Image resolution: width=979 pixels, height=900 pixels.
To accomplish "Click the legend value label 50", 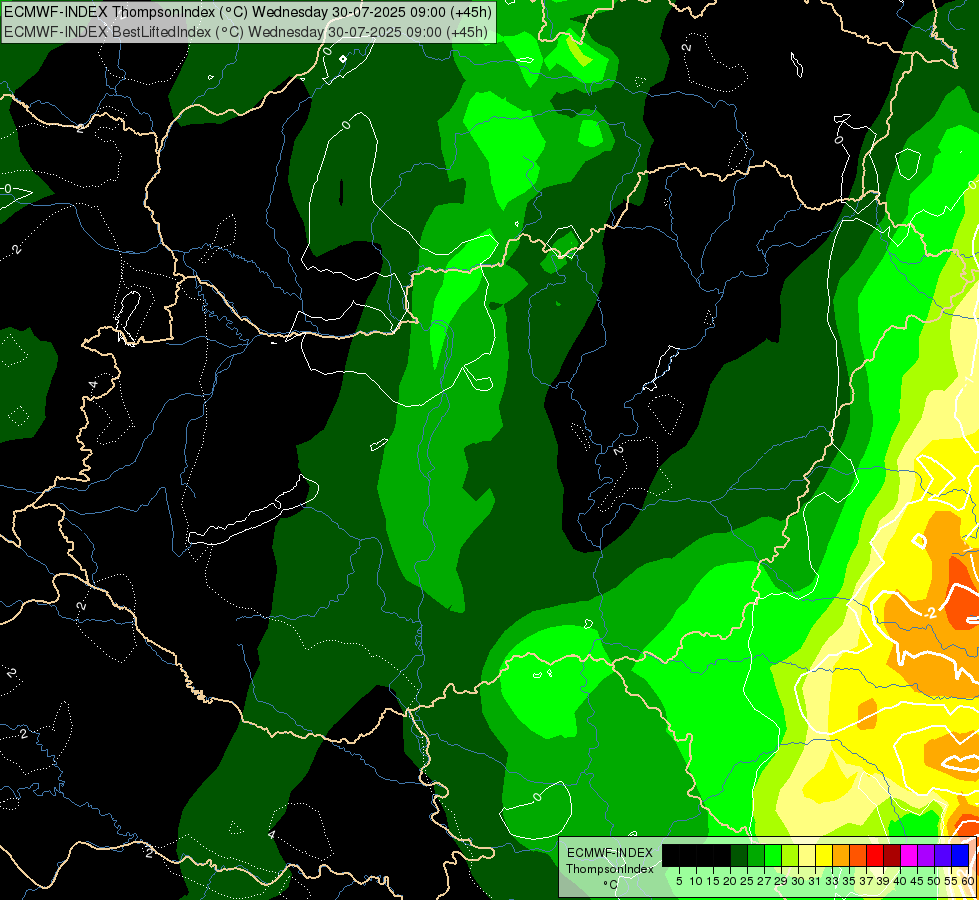I will pos(935,881).
